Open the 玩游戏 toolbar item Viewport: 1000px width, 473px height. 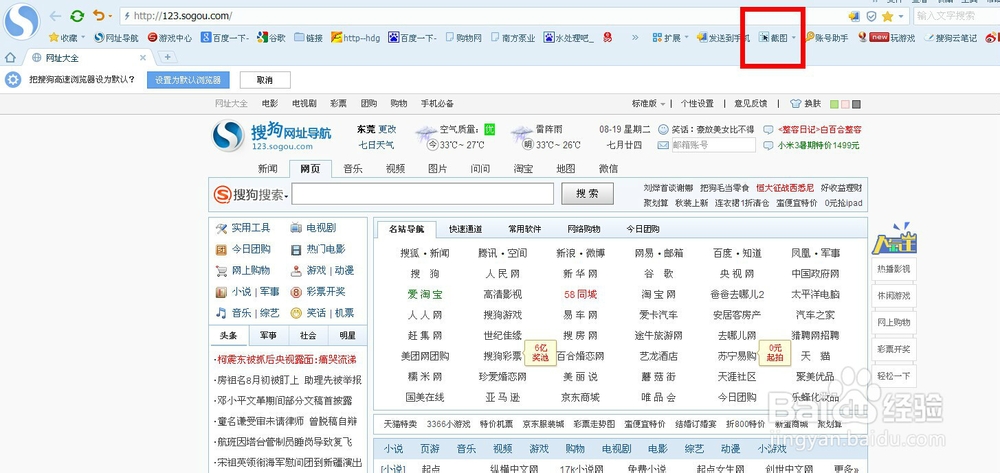tap(886, 38)
